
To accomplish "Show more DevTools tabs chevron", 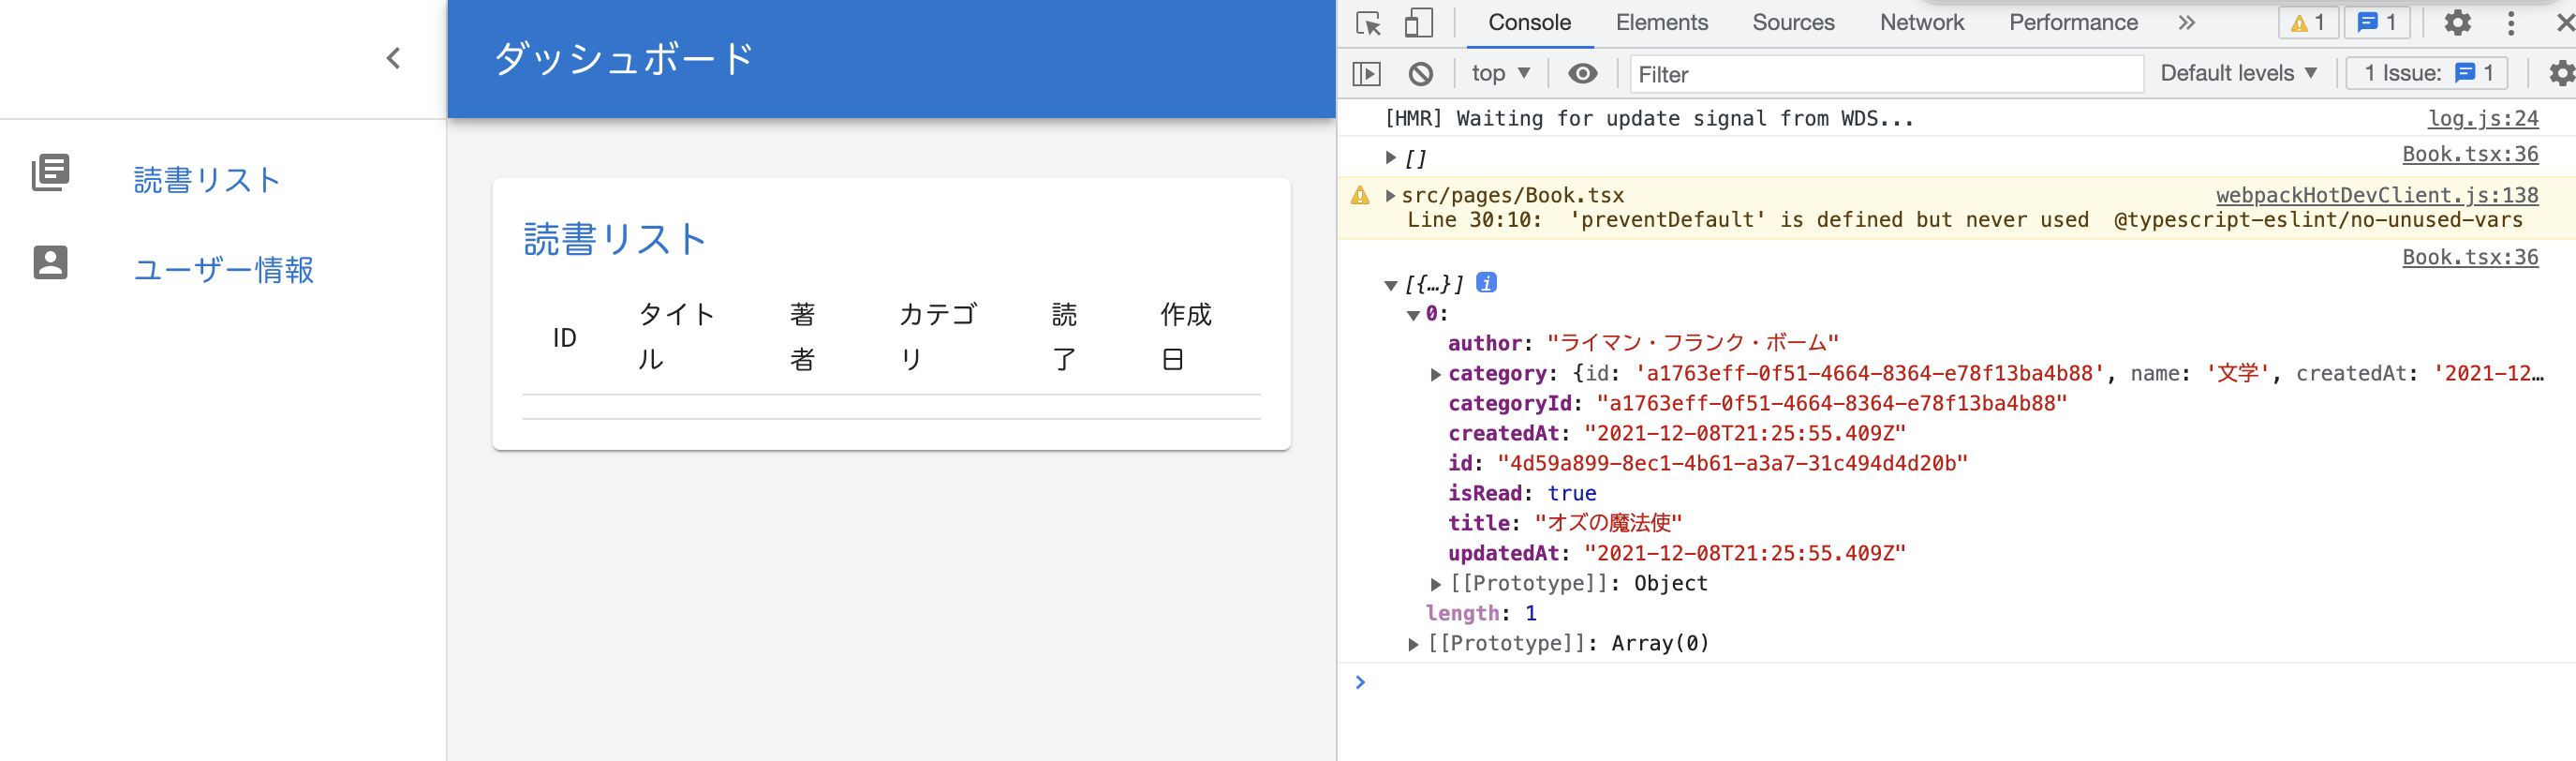I will tap(2187, 23).
